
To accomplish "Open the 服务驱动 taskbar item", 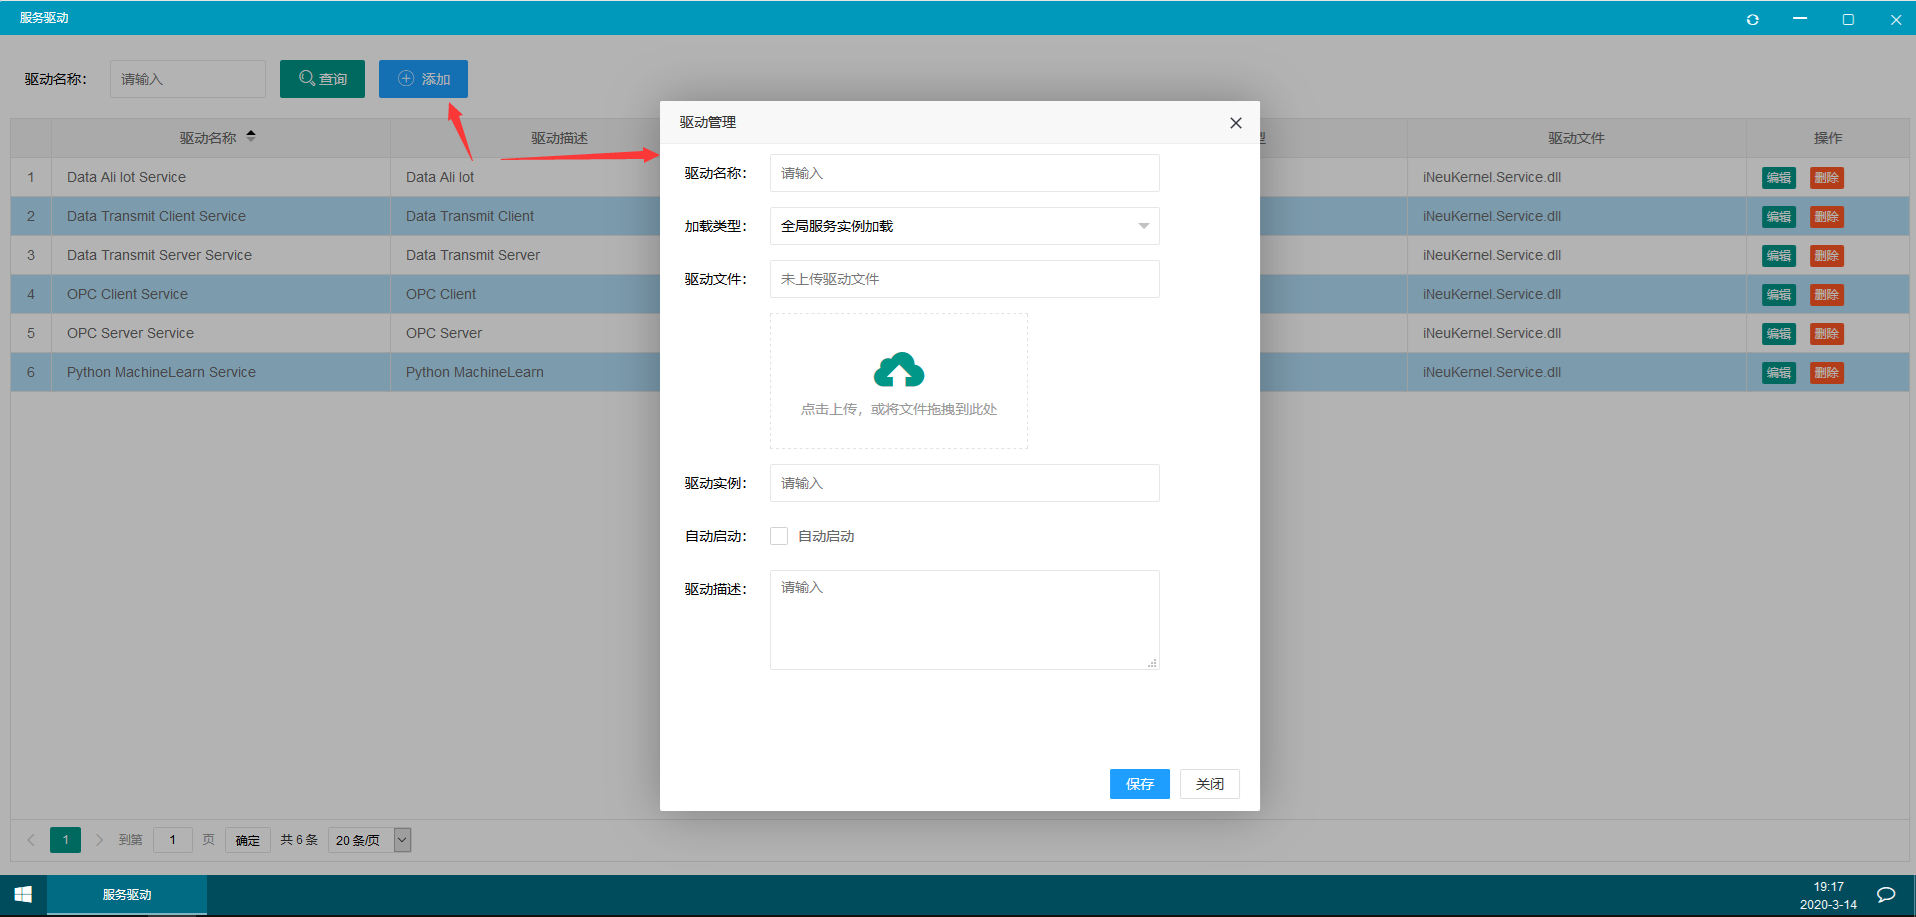I will [x=127, y=894].
